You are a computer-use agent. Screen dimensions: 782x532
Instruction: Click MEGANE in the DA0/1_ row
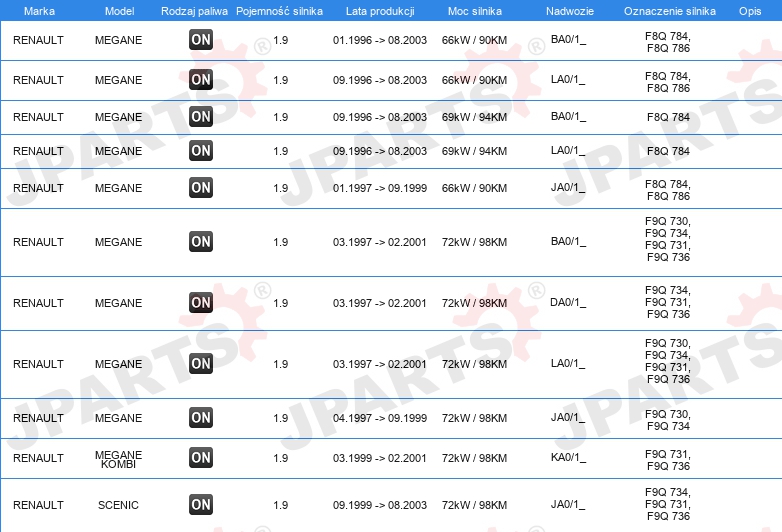tap(118, 303)
